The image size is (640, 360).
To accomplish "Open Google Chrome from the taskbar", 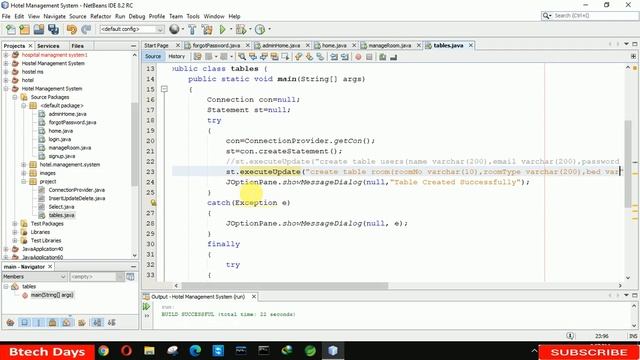I will coord(104,351).
